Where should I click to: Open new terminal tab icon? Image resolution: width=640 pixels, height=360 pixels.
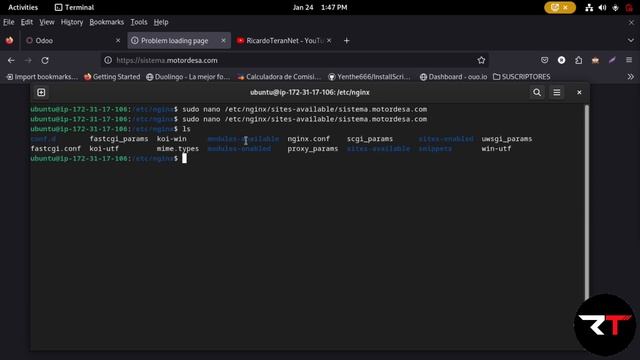(x=41, y=93)
